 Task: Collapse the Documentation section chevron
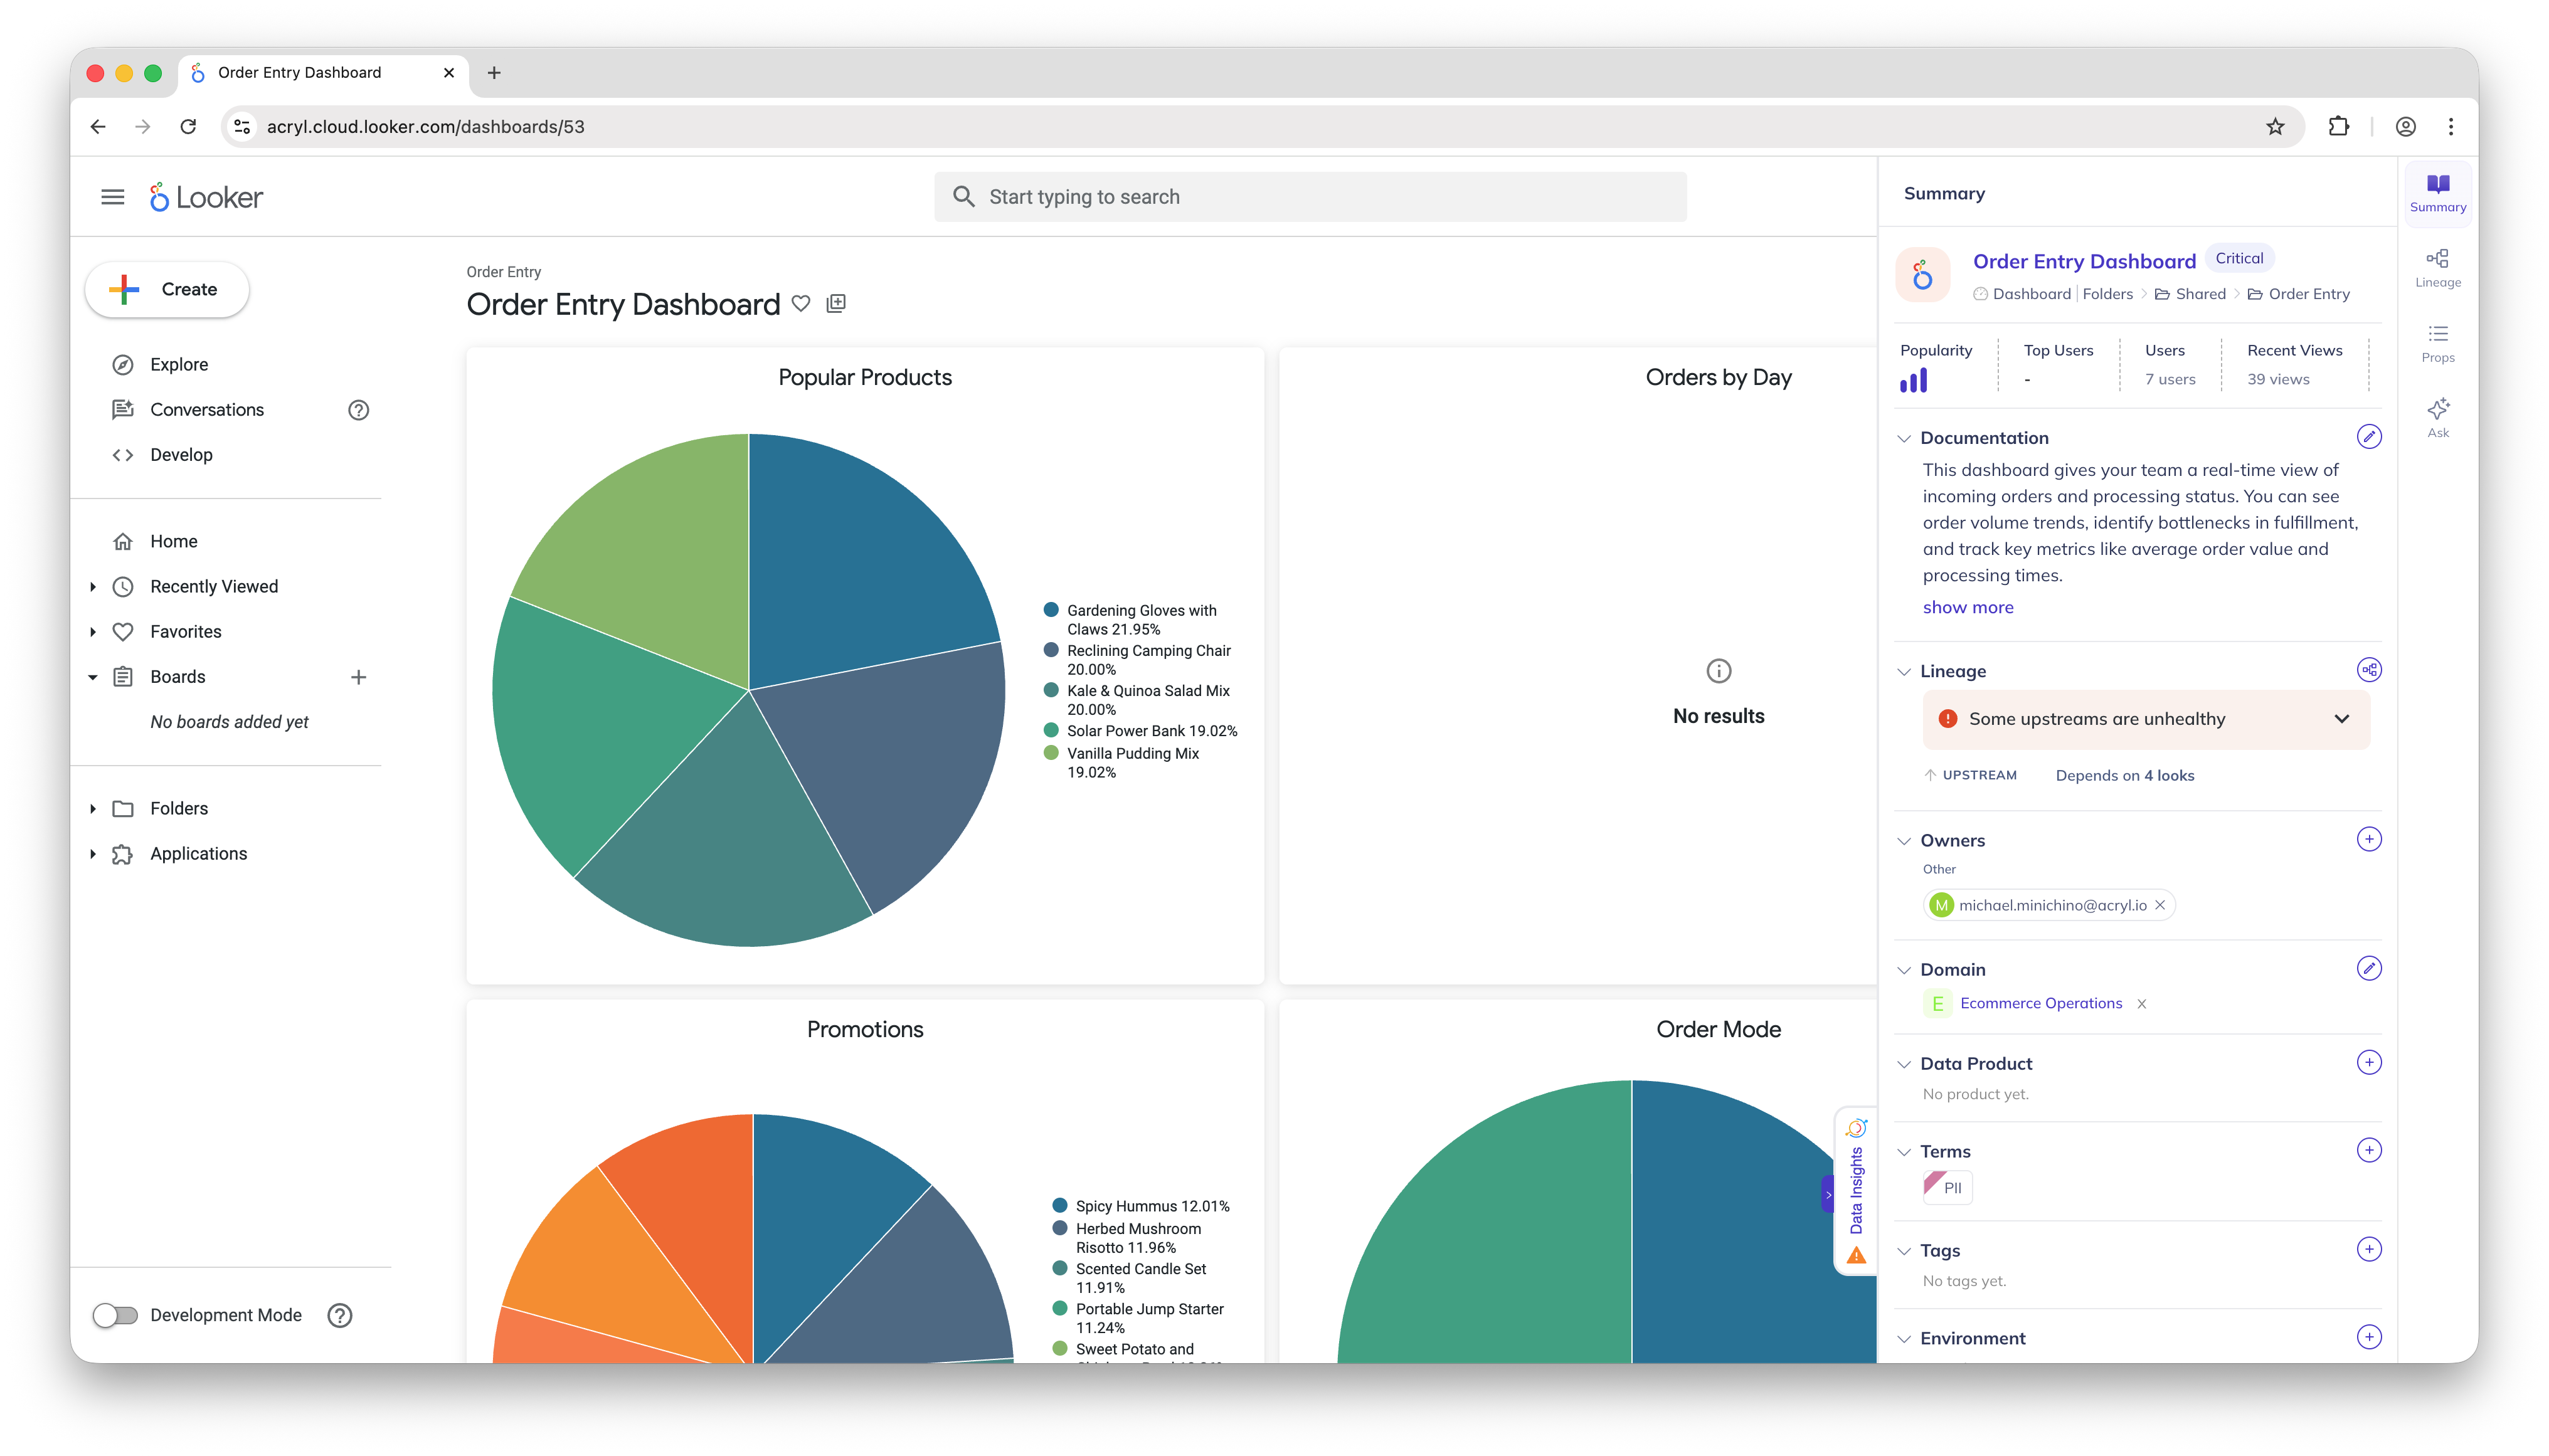[x=1904, y=438]
